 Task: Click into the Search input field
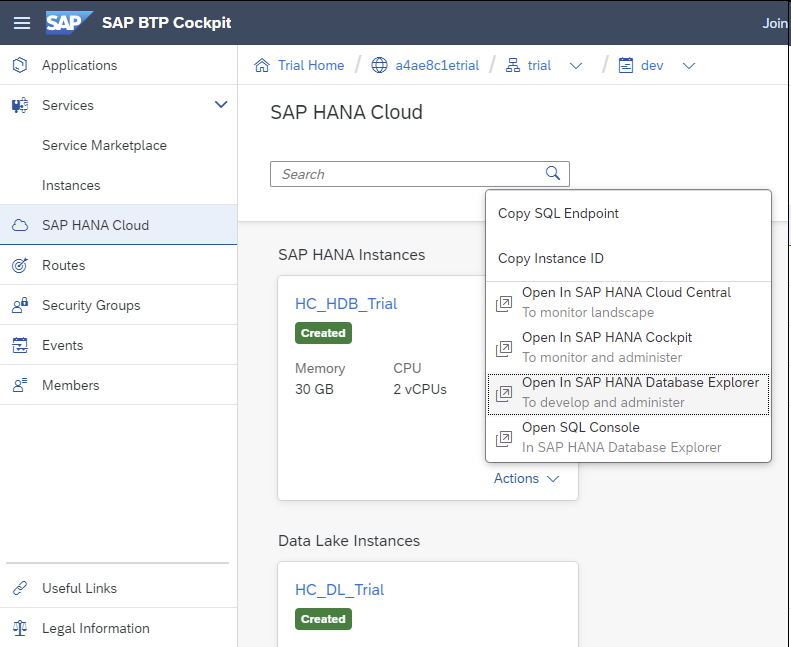(x=405, y=174)
